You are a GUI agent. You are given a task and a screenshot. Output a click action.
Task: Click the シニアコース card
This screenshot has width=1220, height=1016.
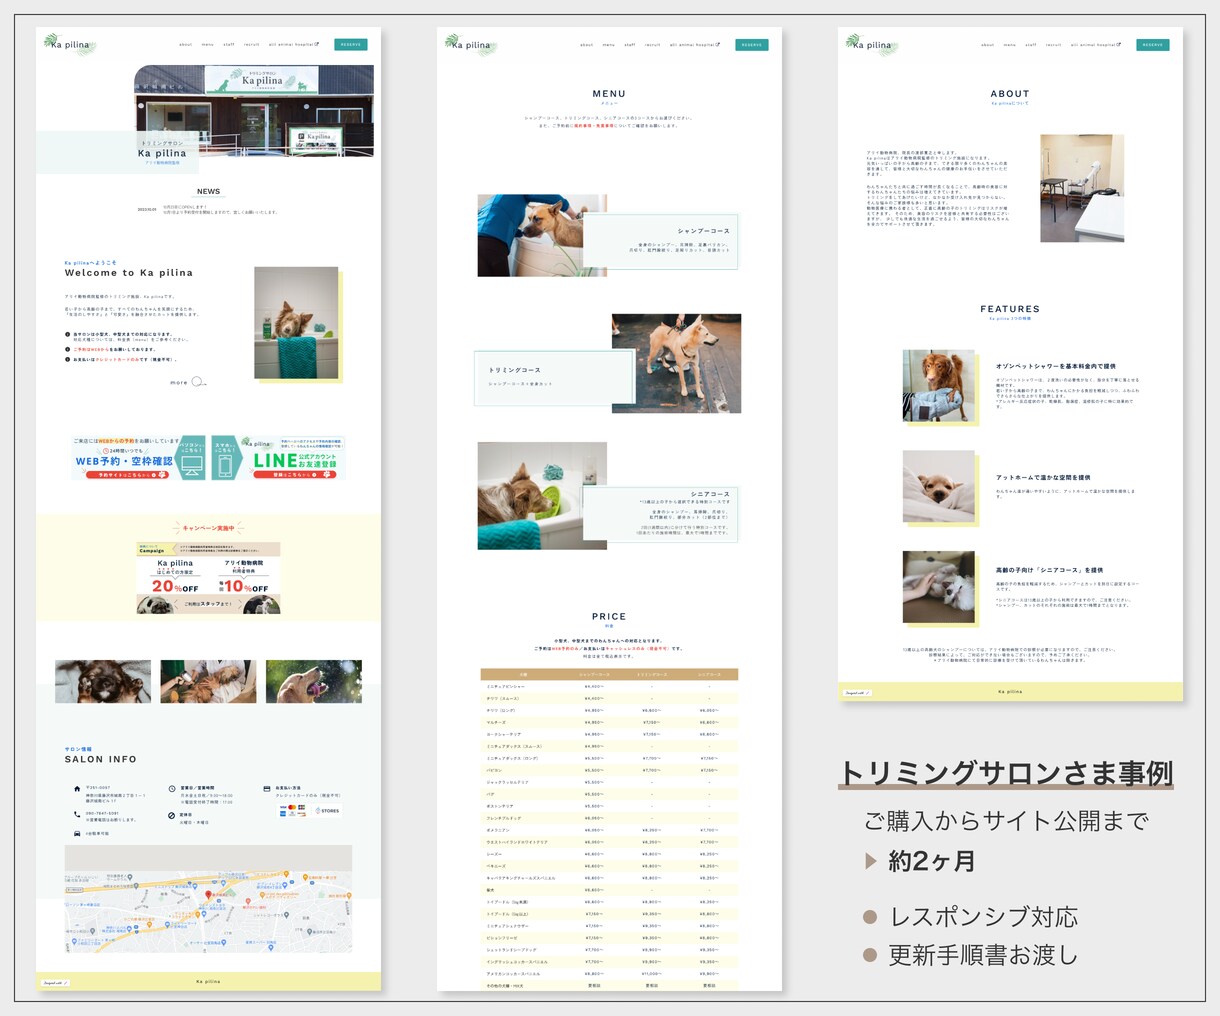point(660,514)
